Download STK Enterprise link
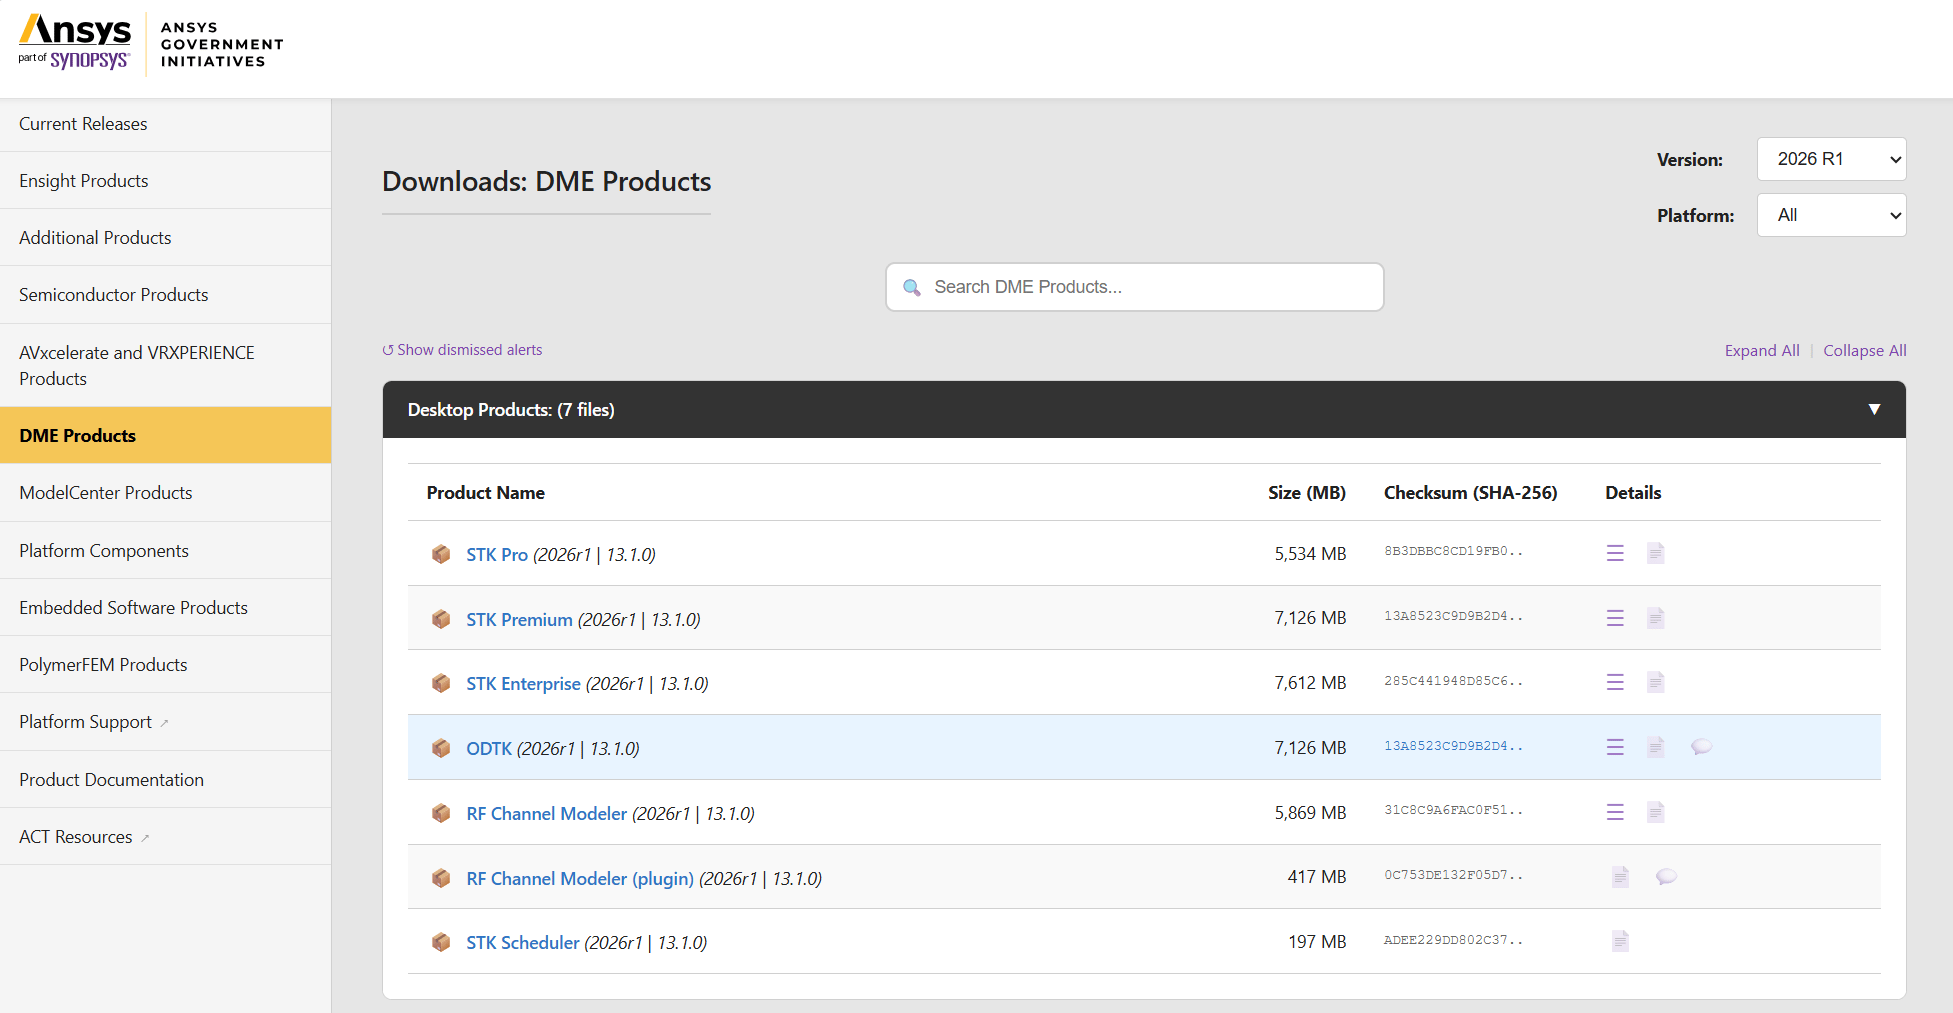This screenshot has height=1013, width=1953. pyautogui.click(x=523, y=684)
